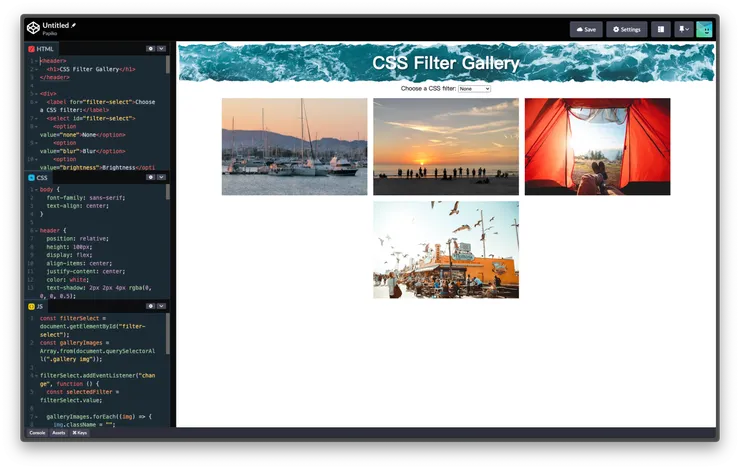Image resolution: width=740 pixels, height=469 pixels.
Task: Show the Keys shortcuts
Action: [79, 433]
